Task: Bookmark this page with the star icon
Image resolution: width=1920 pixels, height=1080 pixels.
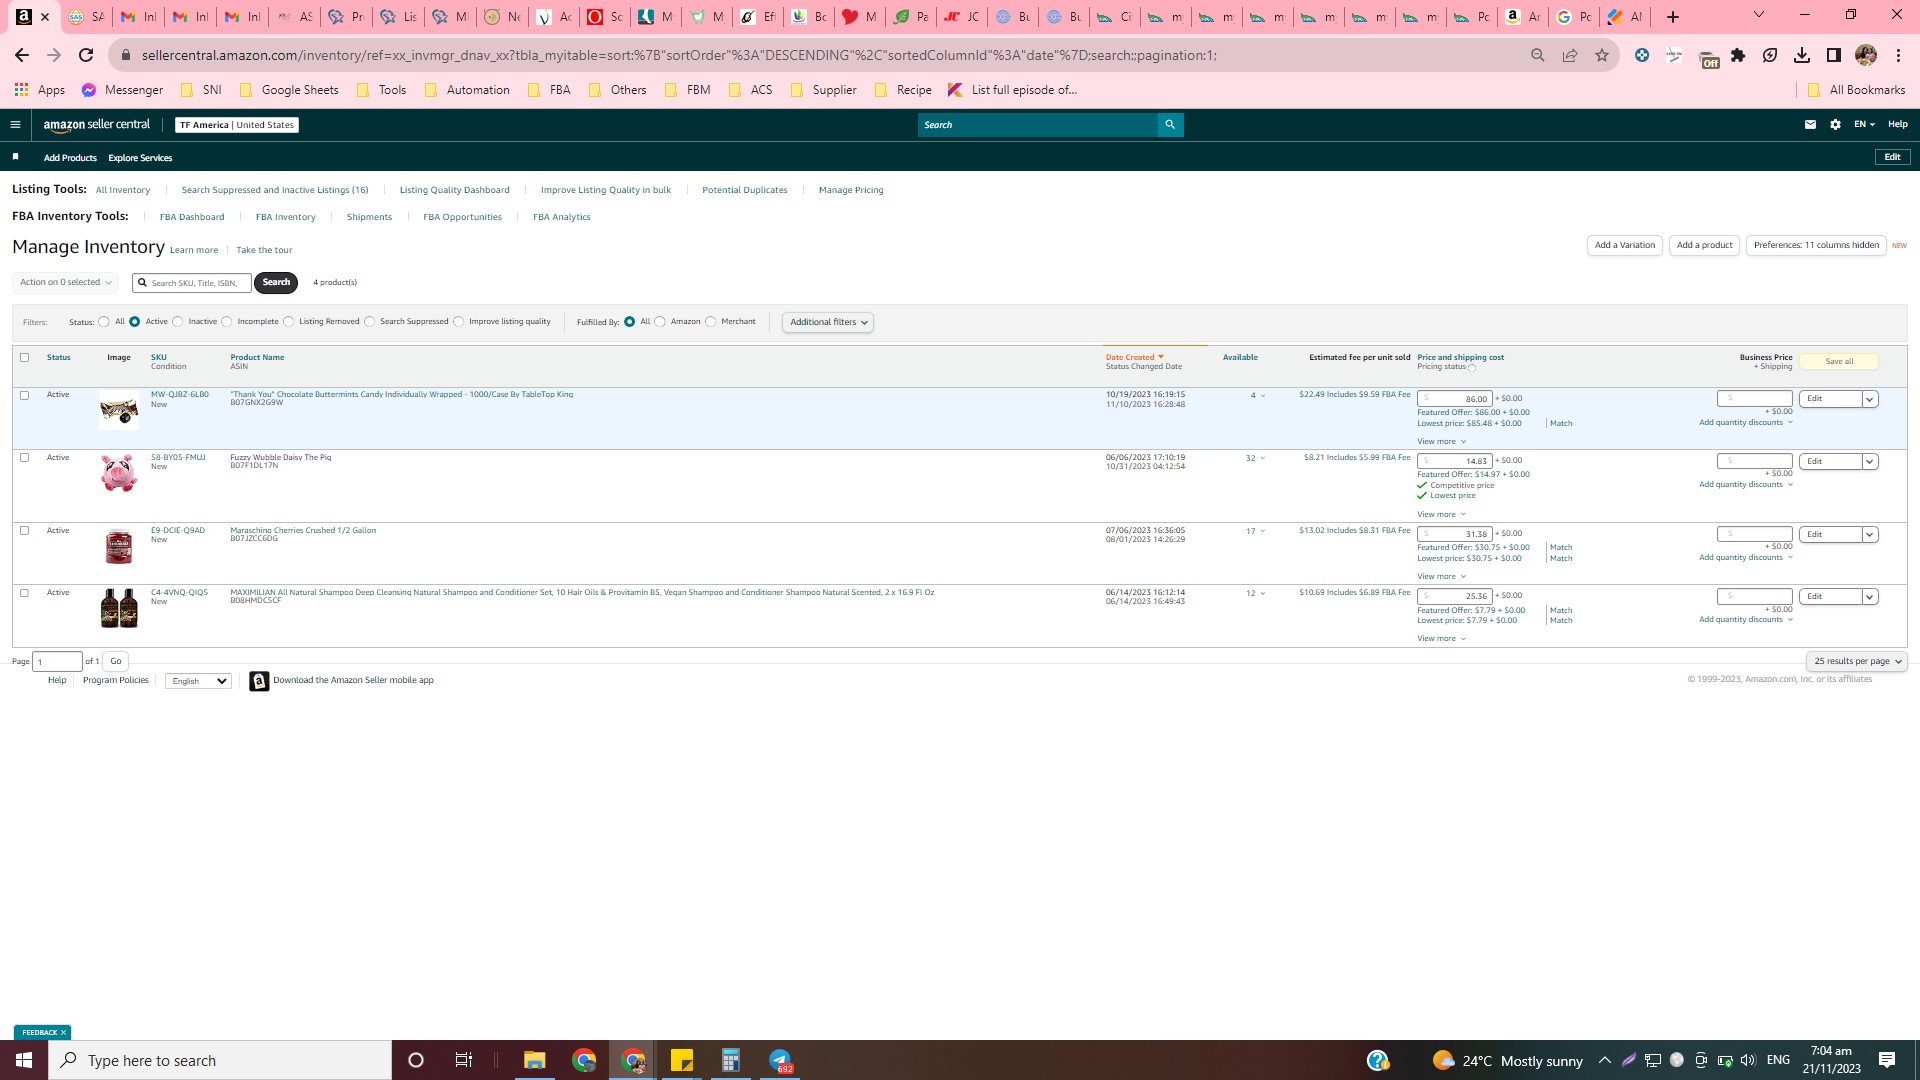Action: (x=1602, y=55)
